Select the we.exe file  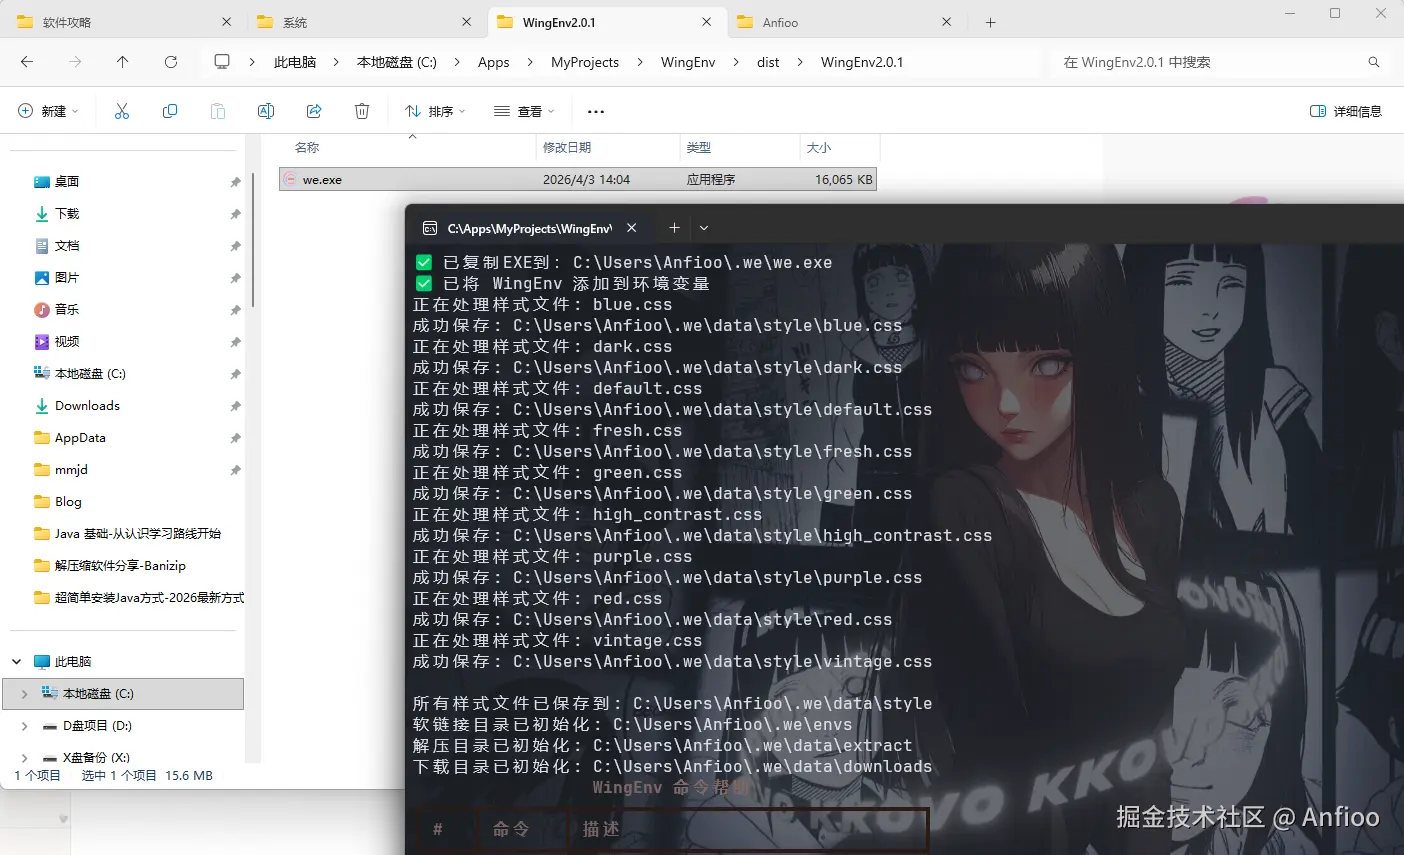pyautogui.click(x=578, y=180)
